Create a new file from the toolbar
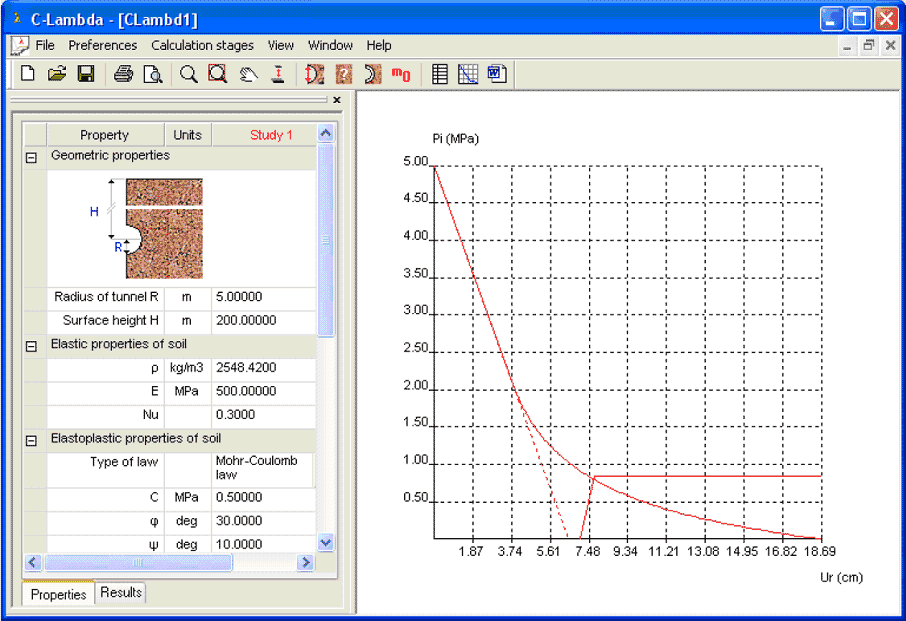The height and width of the screenshot is (621, 906). [28, 74]
